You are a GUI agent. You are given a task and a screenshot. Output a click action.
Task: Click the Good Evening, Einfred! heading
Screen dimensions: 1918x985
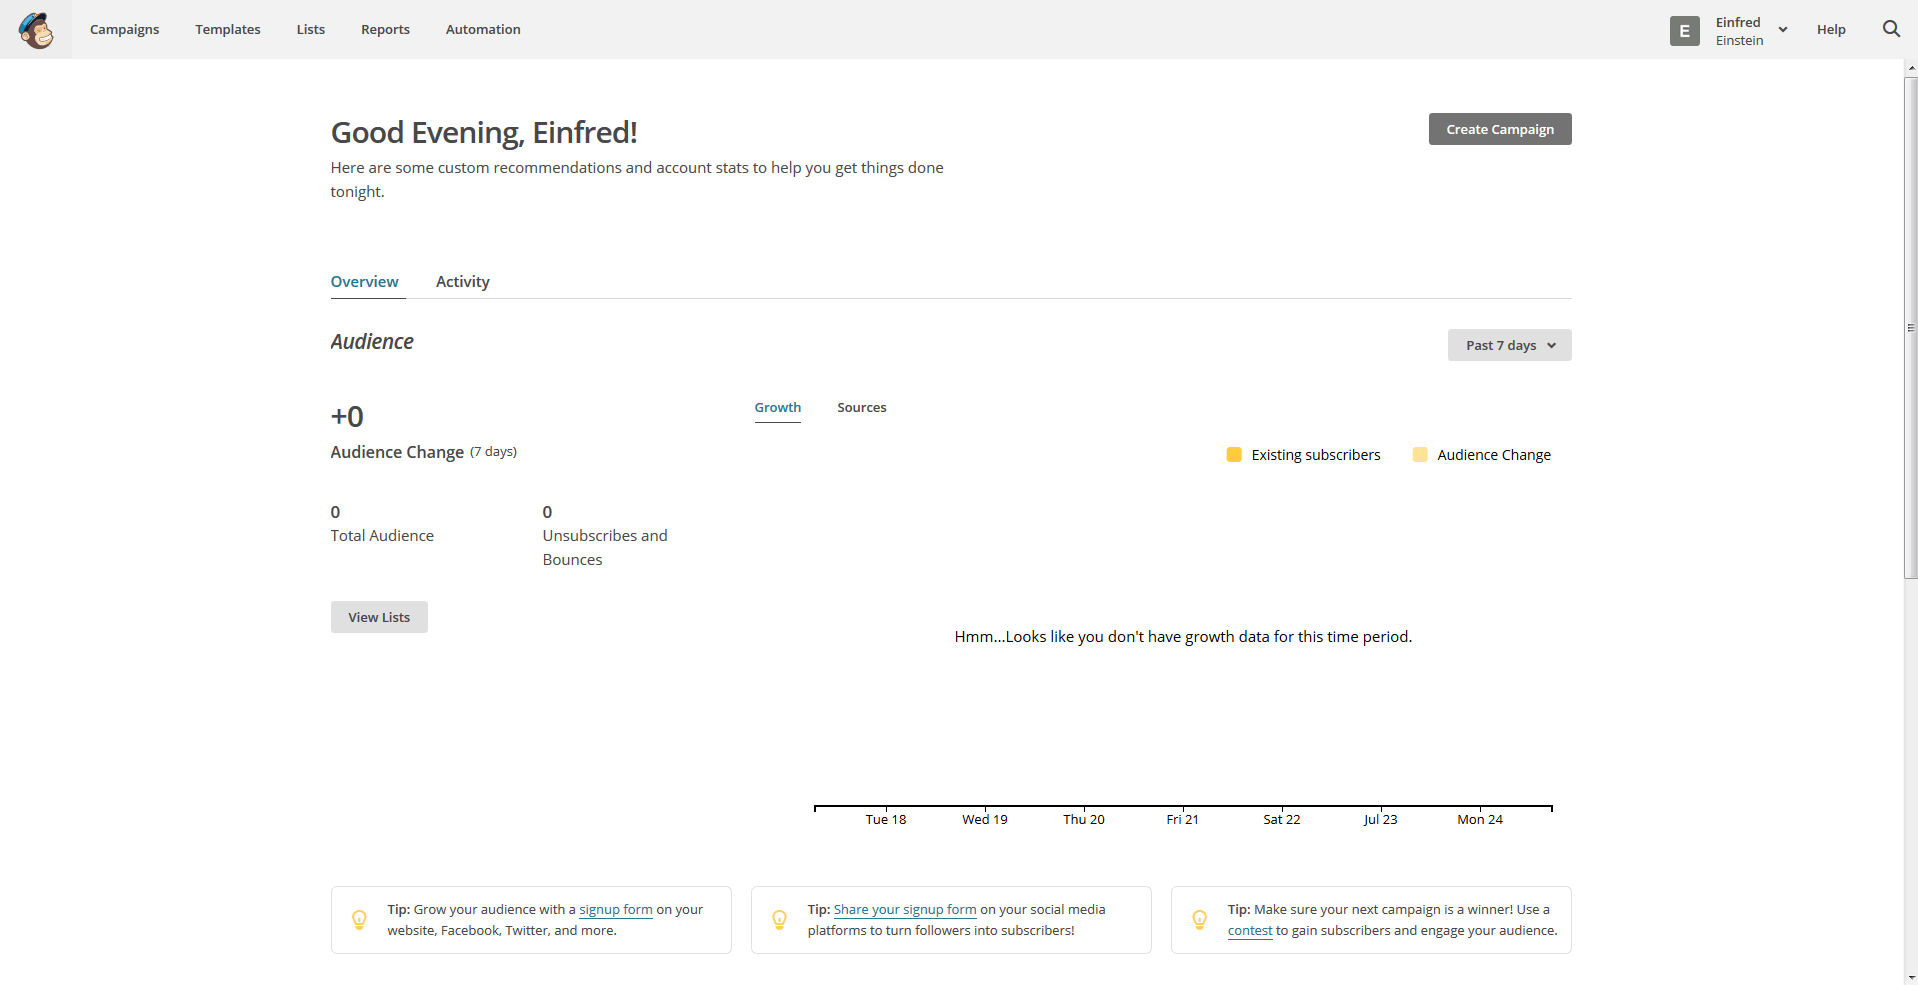484,132
